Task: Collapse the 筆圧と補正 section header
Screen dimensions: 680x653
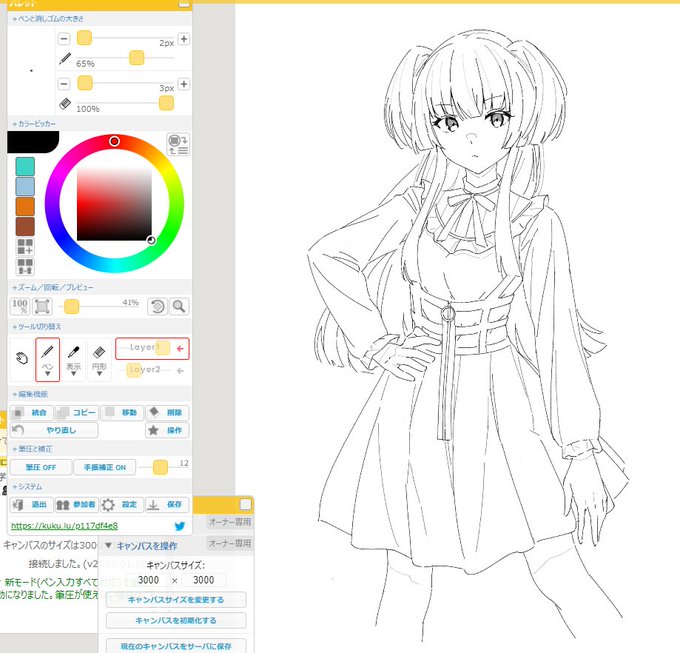Action: pyautogui.click(x=33, y=449)
